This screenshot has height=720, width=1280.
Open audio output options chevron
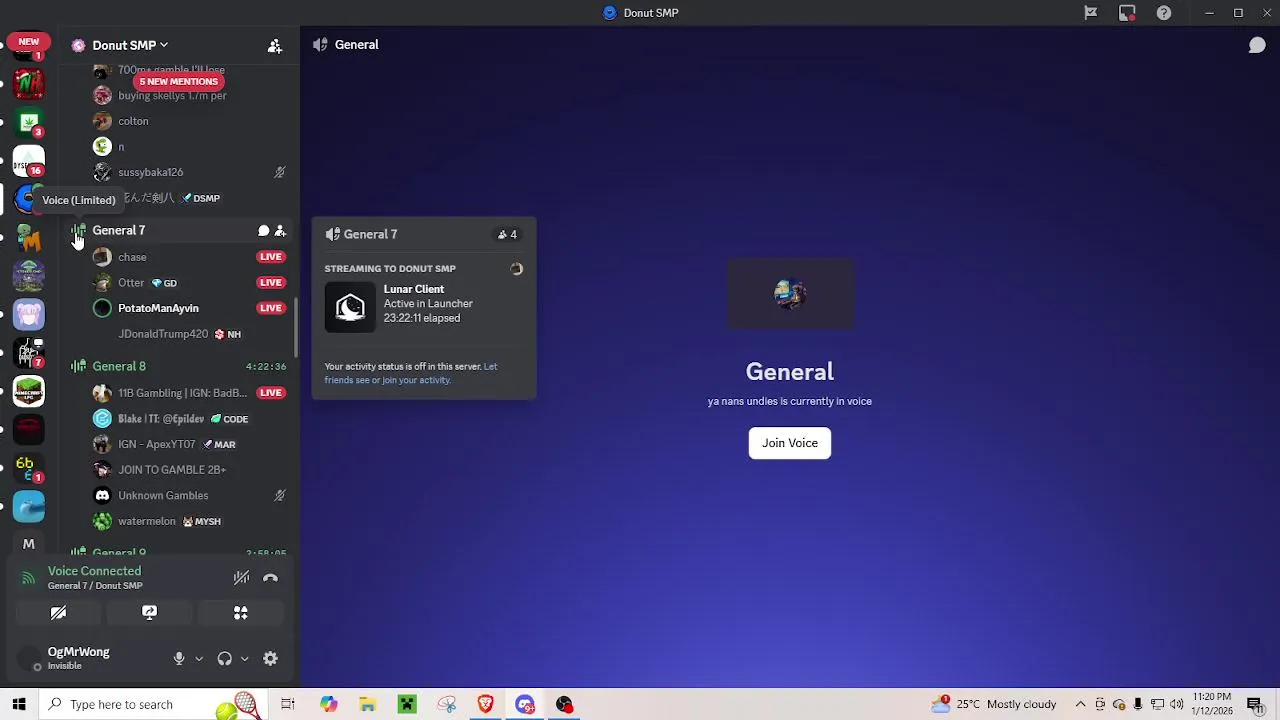(244, 659)
